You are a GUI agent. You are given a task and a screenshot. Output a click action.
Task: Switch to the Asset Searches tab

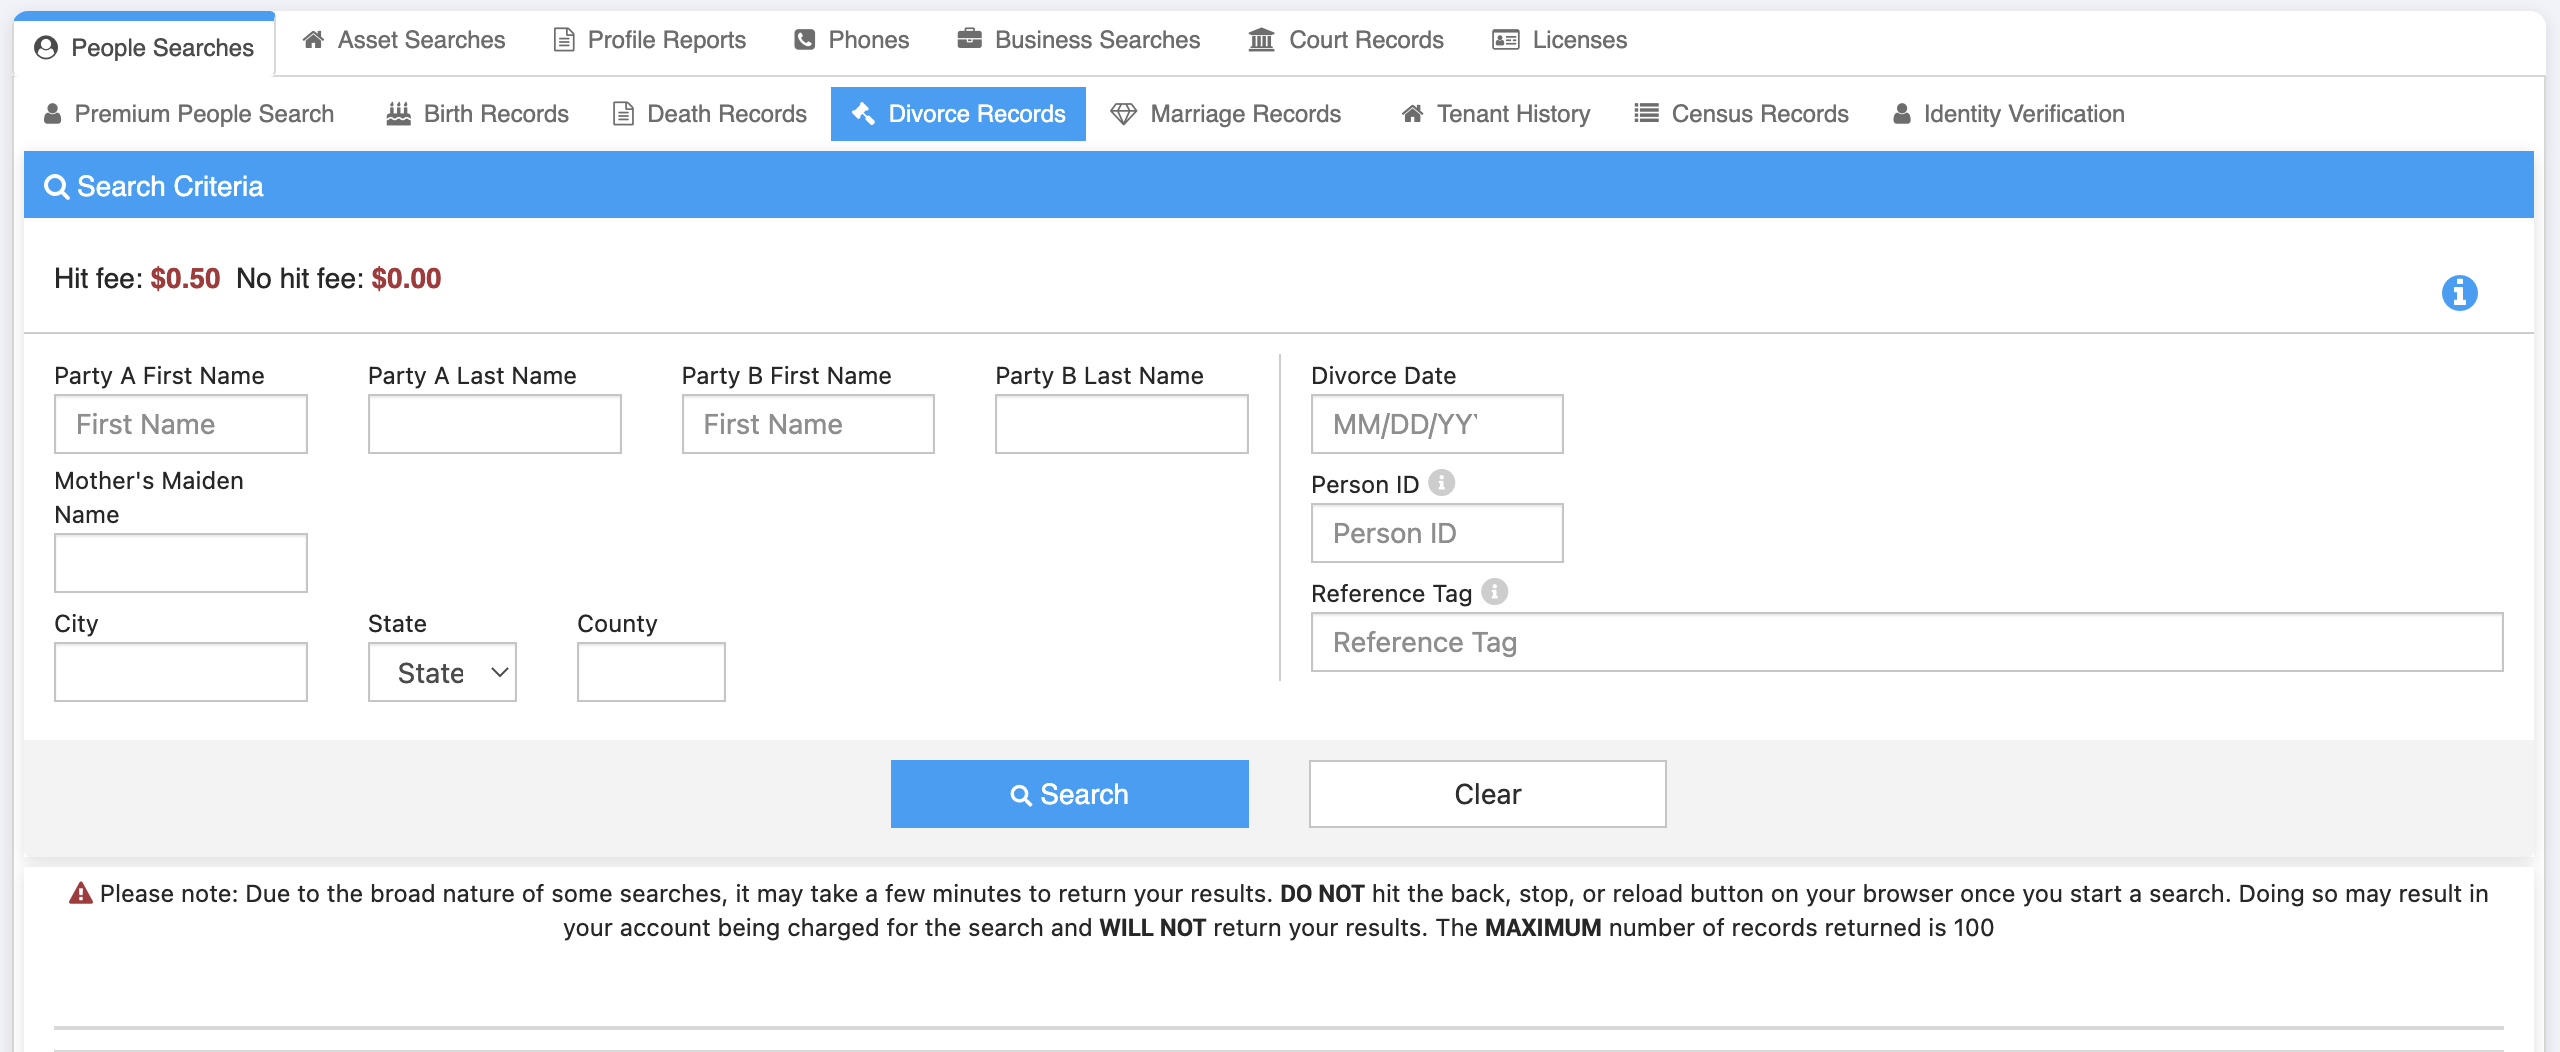pos(404,40)
